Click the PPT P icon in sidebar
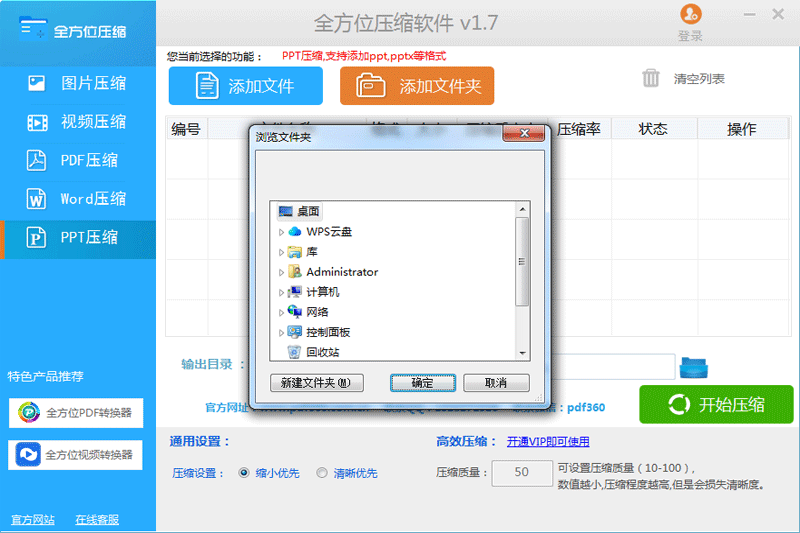The height and width of the screenshot is (533, 800). tap(36, 238)
